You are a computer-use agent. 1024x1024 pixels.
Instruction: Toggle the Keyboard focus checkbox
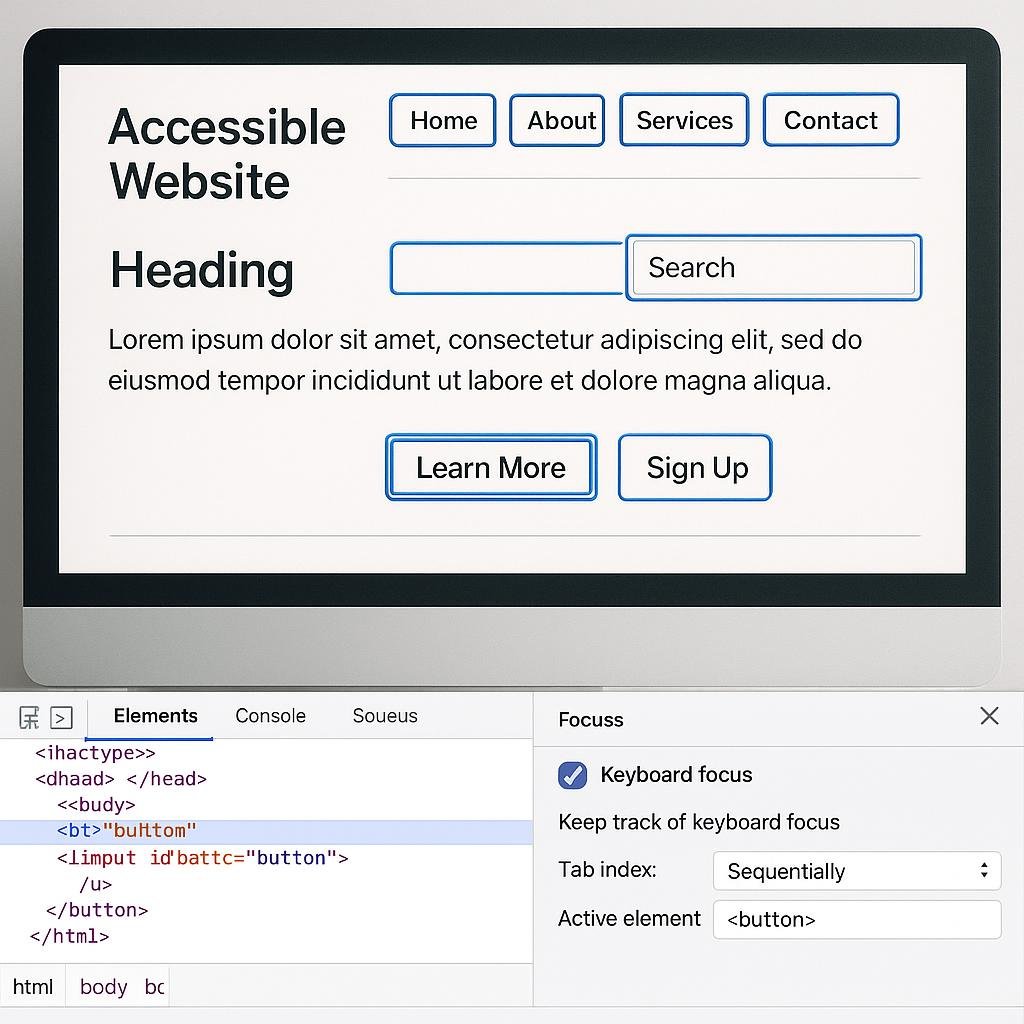pyautogui.click(x=572, y=775)
